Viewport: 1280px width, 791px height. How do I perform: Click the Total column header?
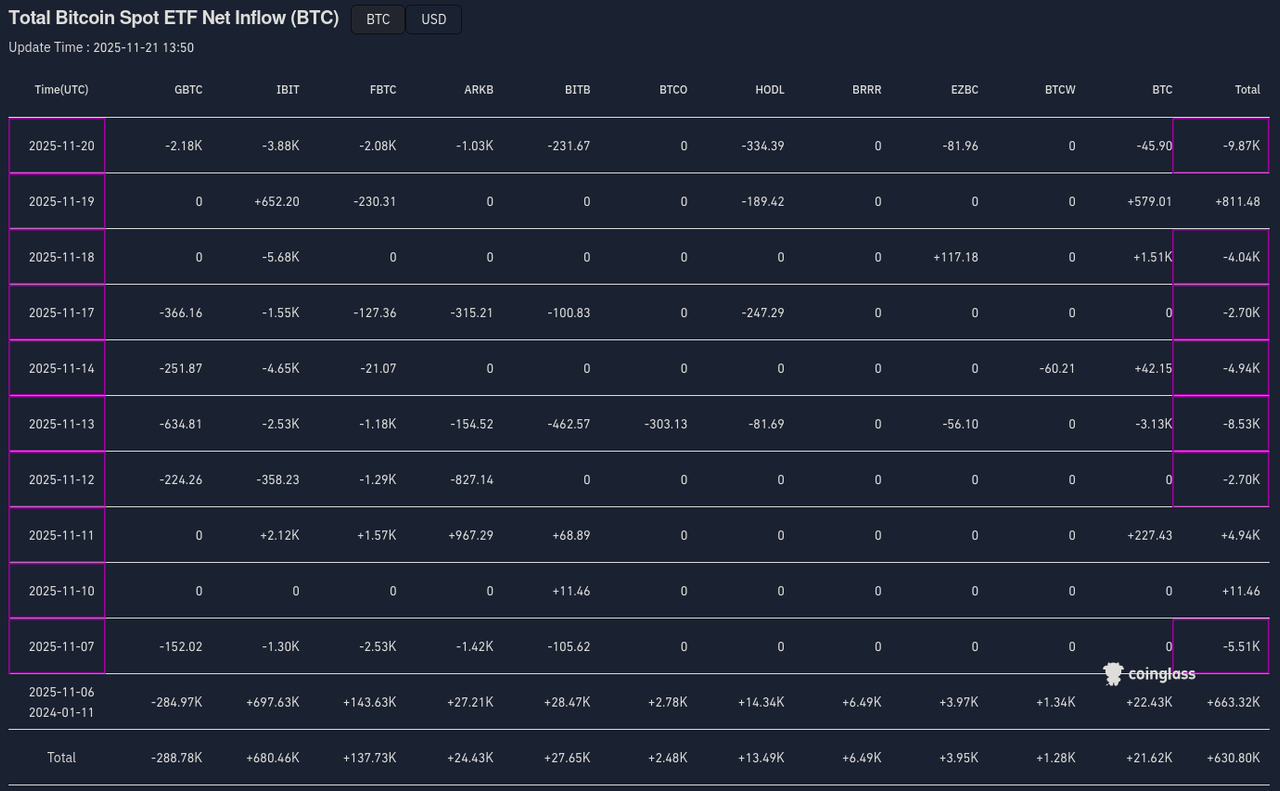click(1247, 90)
